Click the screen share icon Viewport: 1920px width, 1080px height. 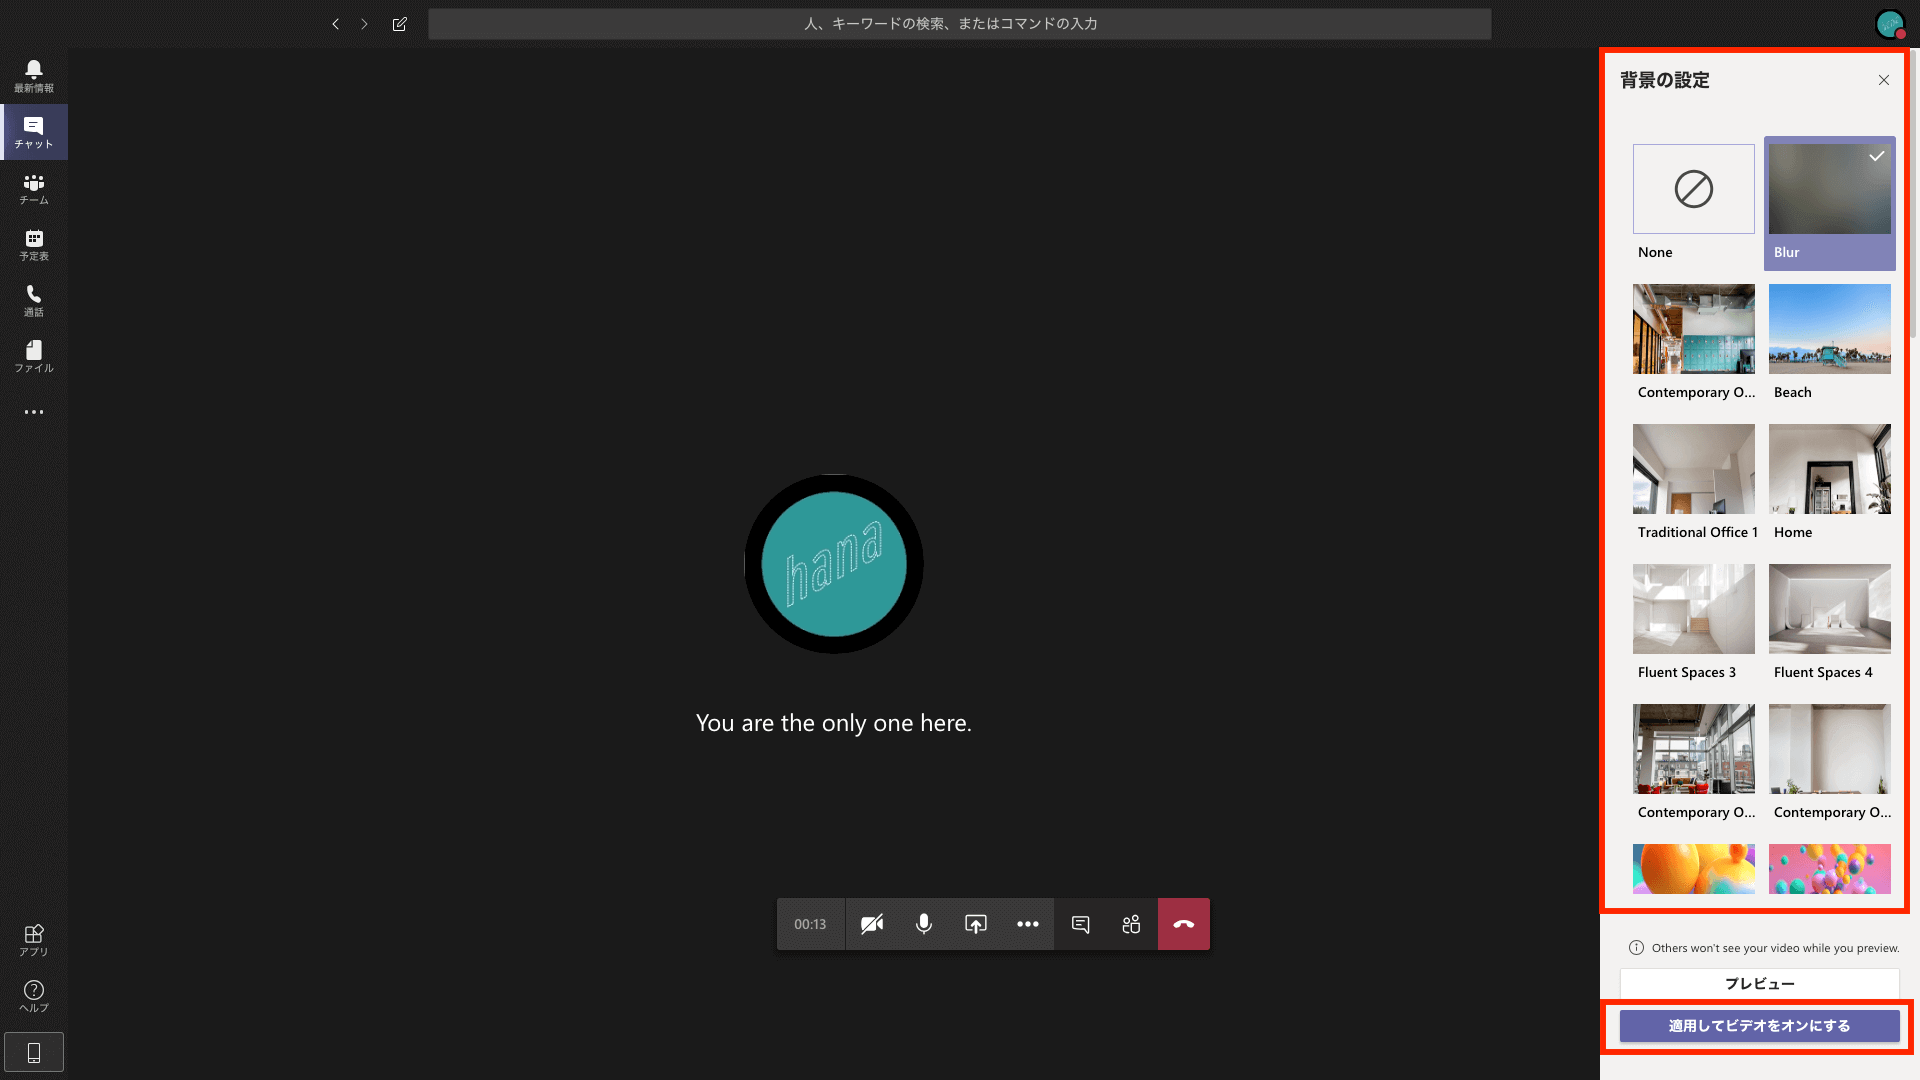tap(976, 923)
